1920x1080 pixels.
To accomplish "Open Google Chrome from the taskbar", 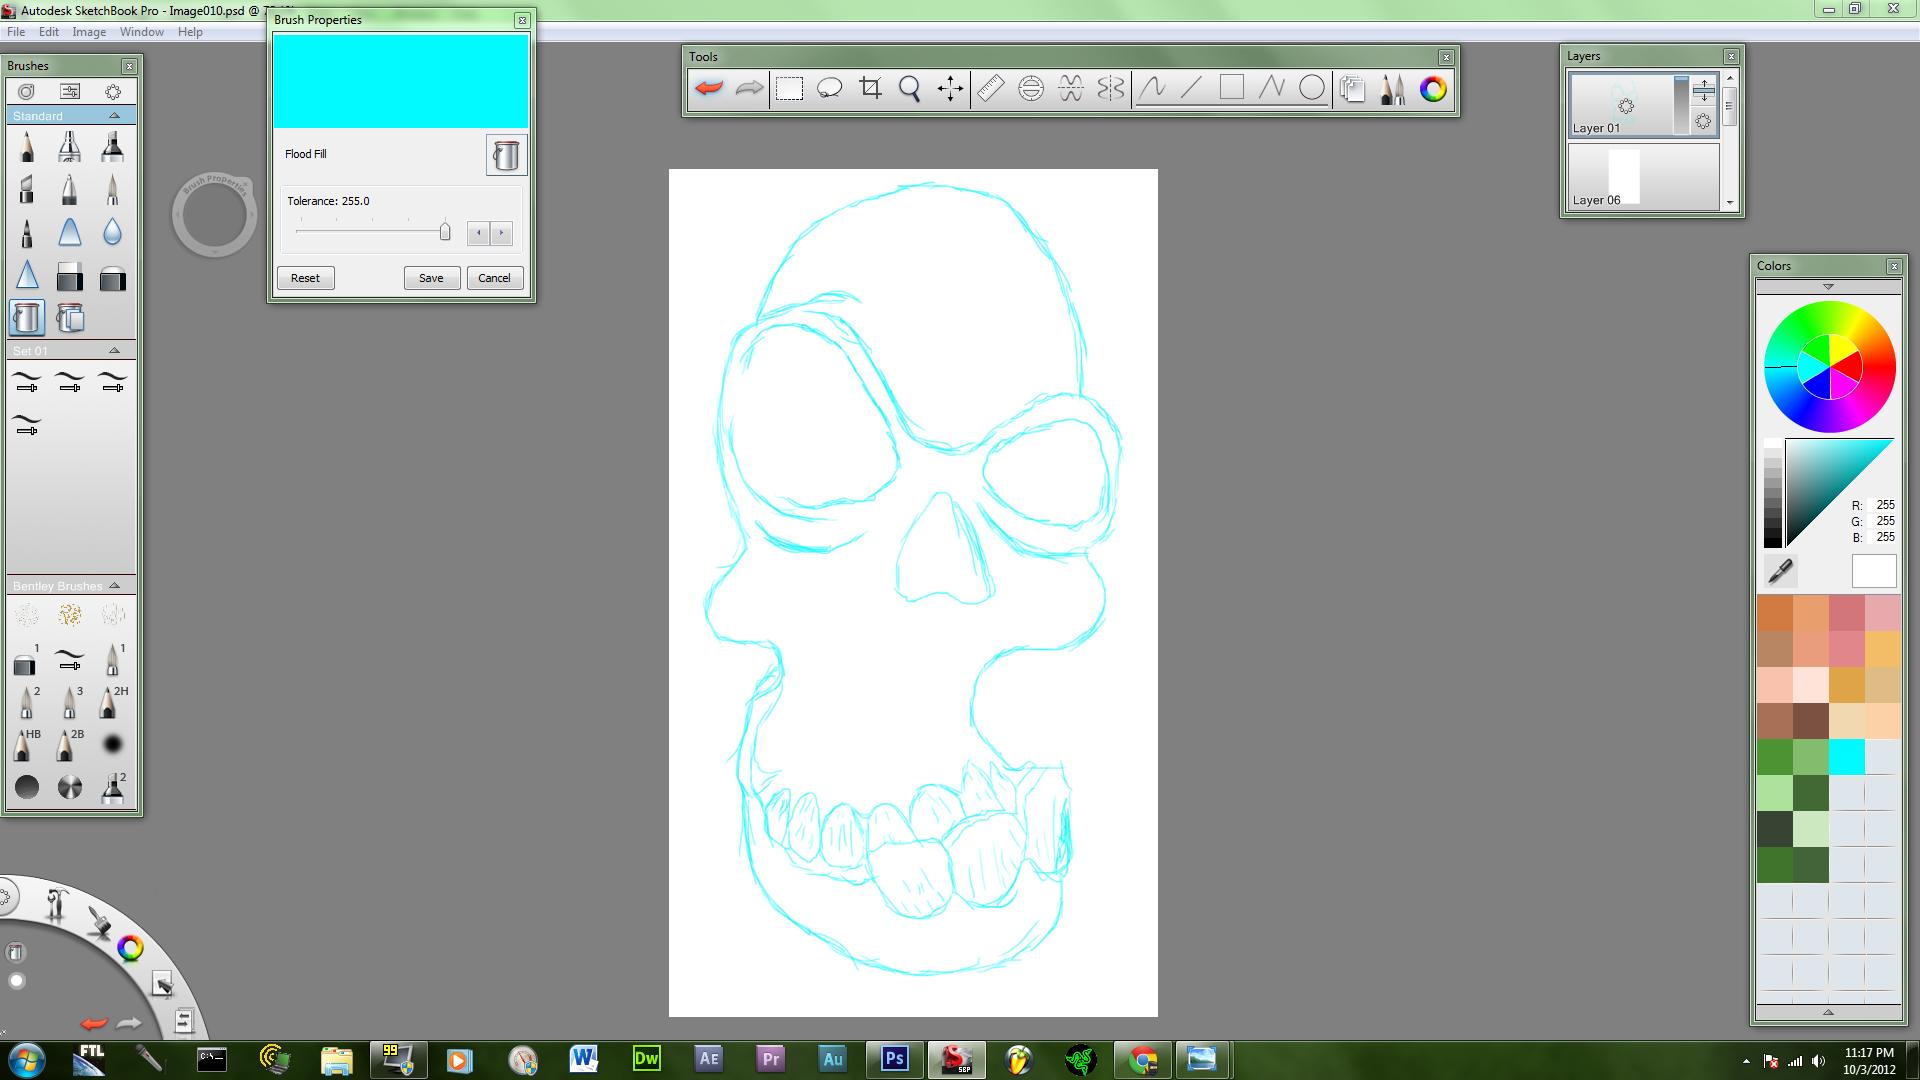I will (x=1142, y=1059).
